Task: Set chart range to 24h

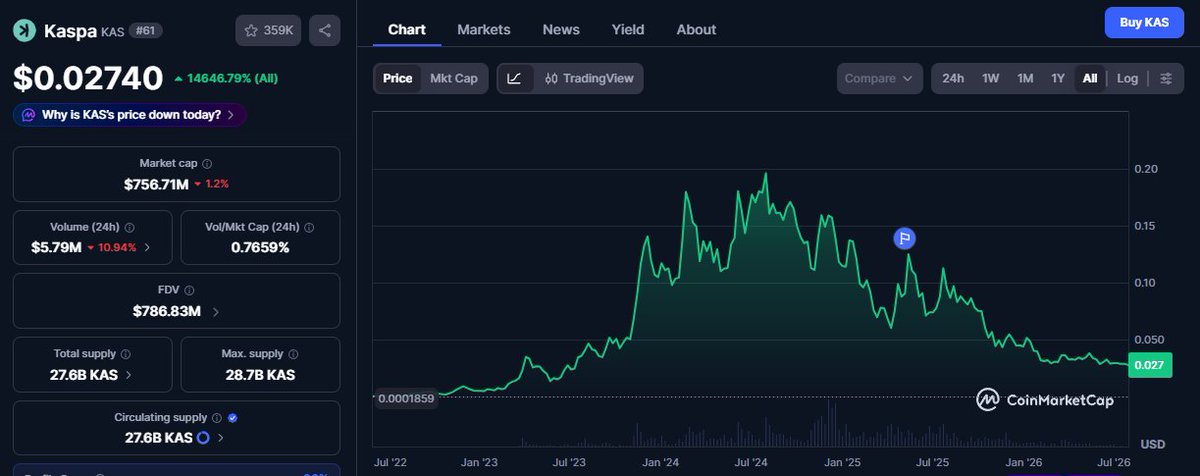Action: 953,78
